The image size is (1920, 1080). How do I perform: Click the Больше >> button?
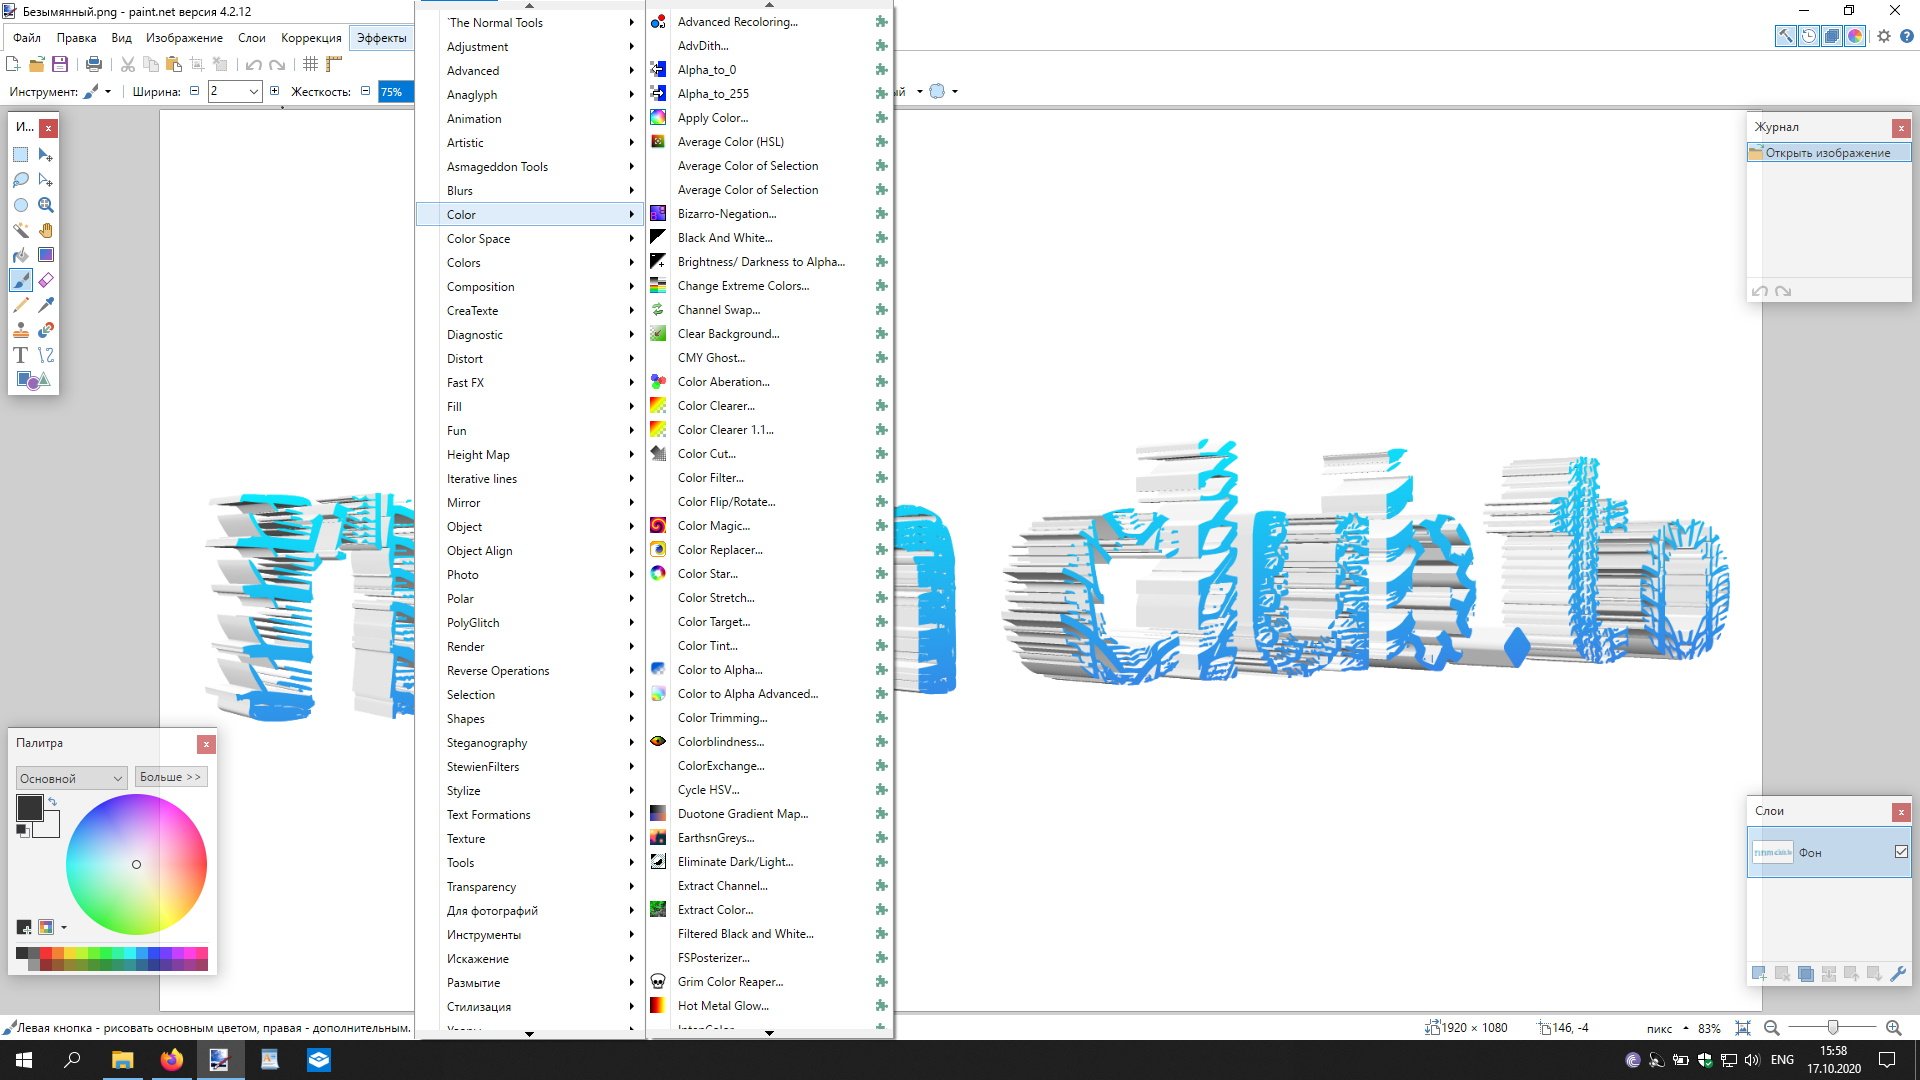tap(170, 777)
